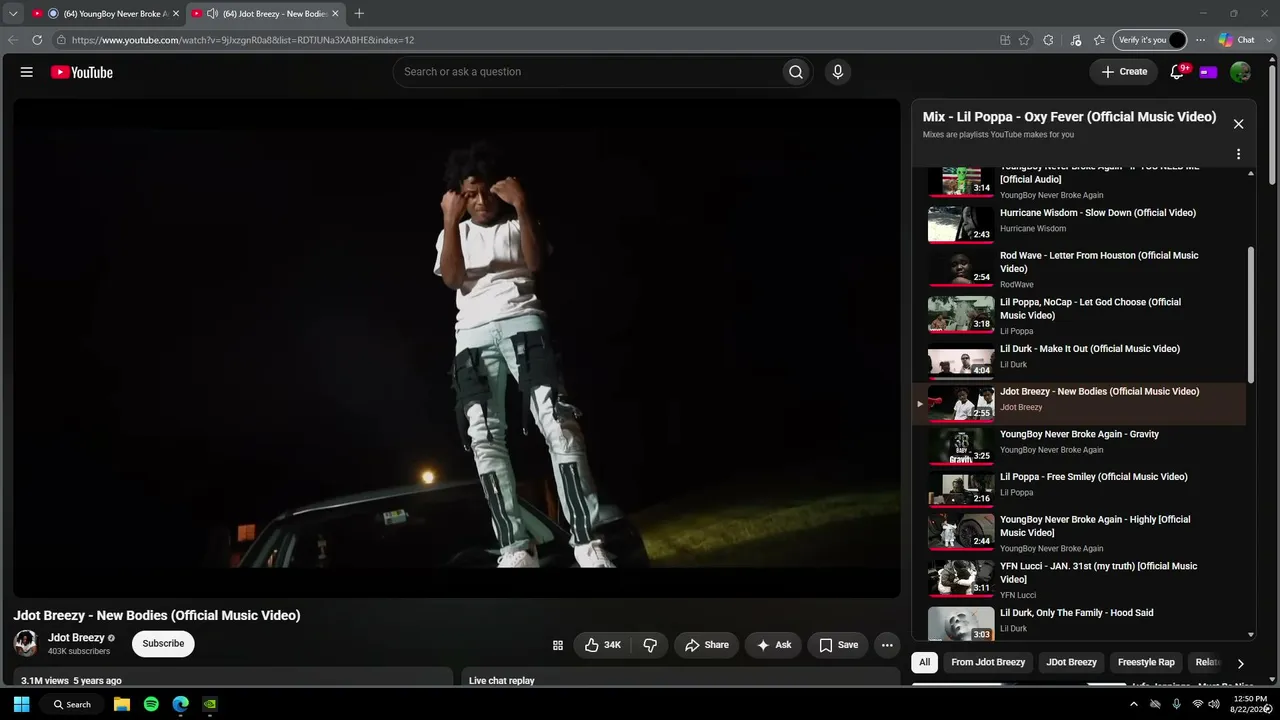The image size is (1280, 720).
Task: Open the Copilot Chat sidebar
Action: [x=1237, y=40]
